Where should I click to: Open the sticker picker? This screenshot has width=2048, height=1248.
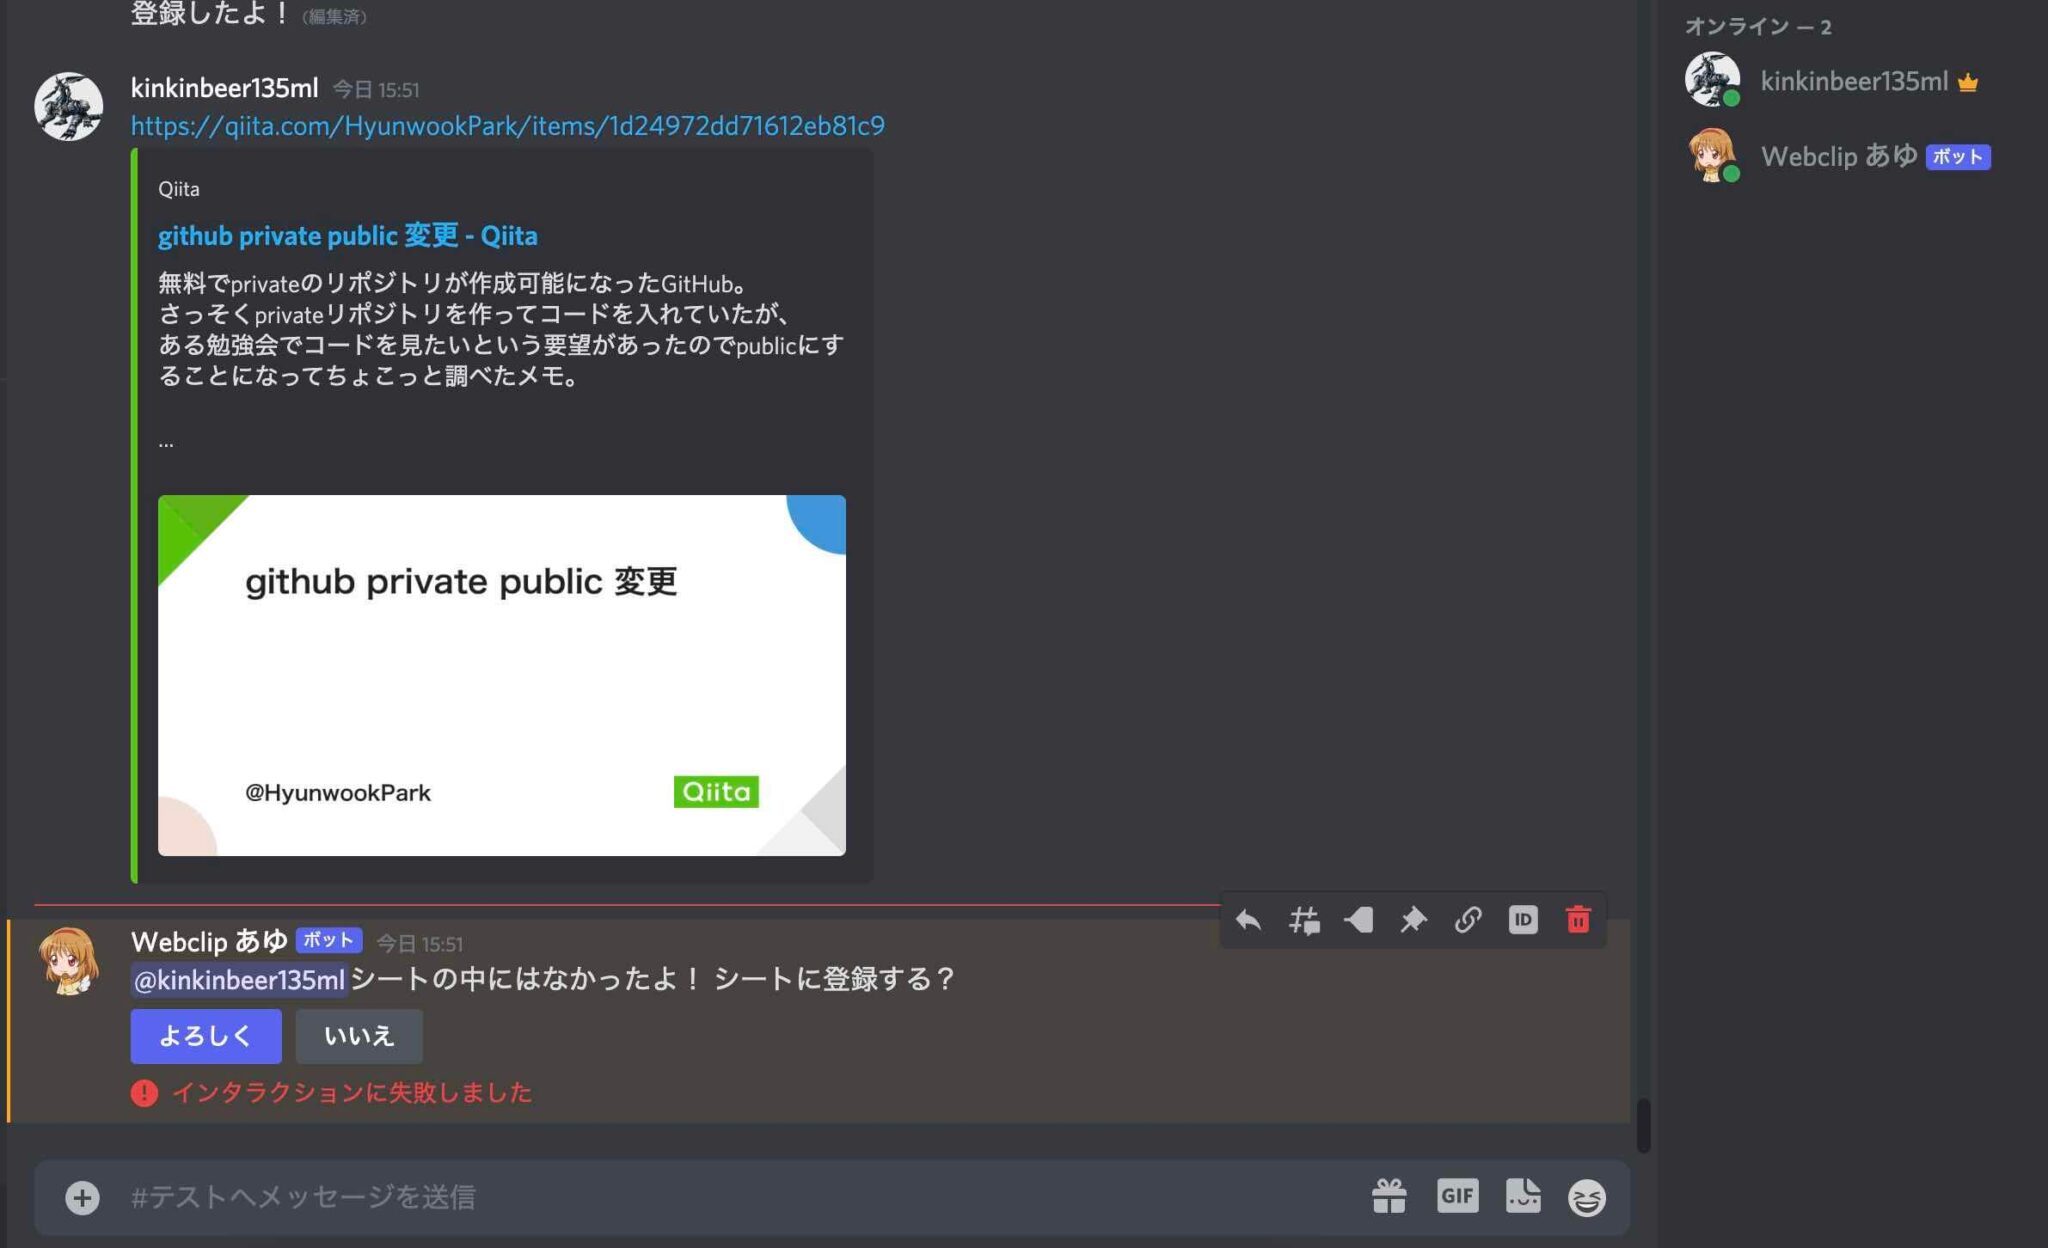1523,1196
